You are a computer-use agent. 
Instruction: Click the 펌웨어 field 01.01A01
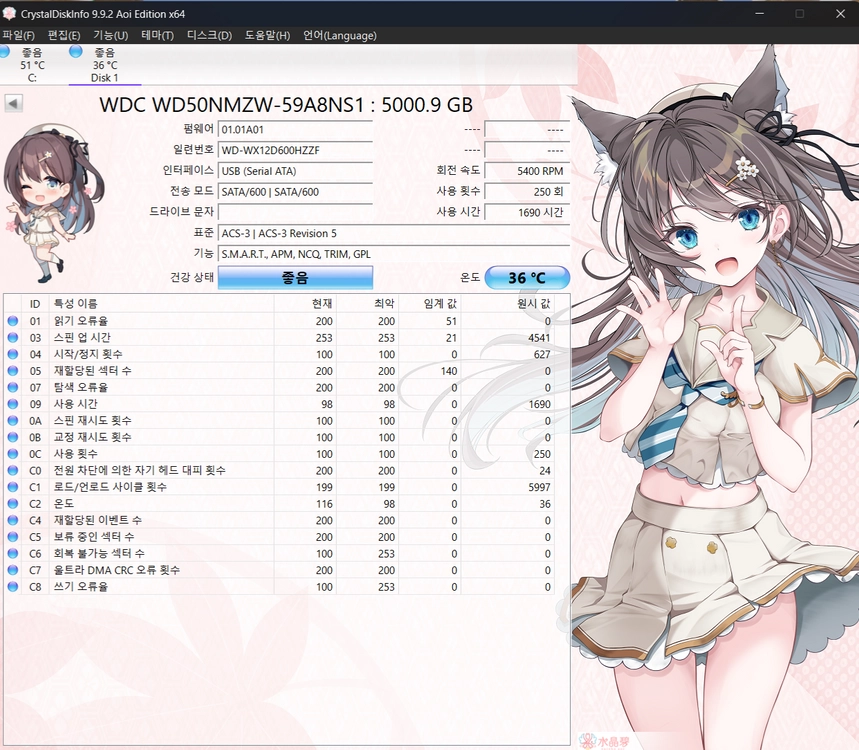click(295, 130)
